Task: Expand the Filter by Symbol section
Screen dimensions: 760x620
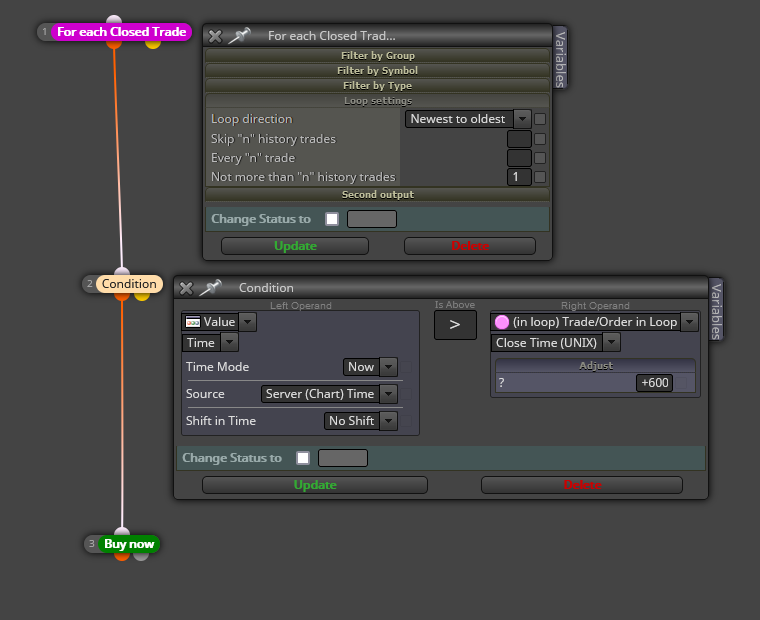Action: 377,71
